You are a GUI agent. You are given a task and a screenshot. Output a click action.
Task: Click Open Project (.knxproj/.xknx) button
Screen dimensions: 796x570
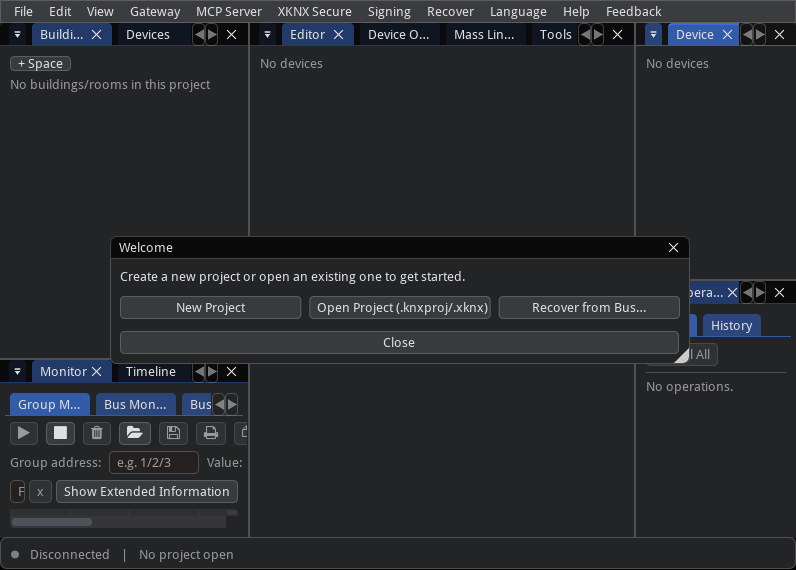click(400, 308)
